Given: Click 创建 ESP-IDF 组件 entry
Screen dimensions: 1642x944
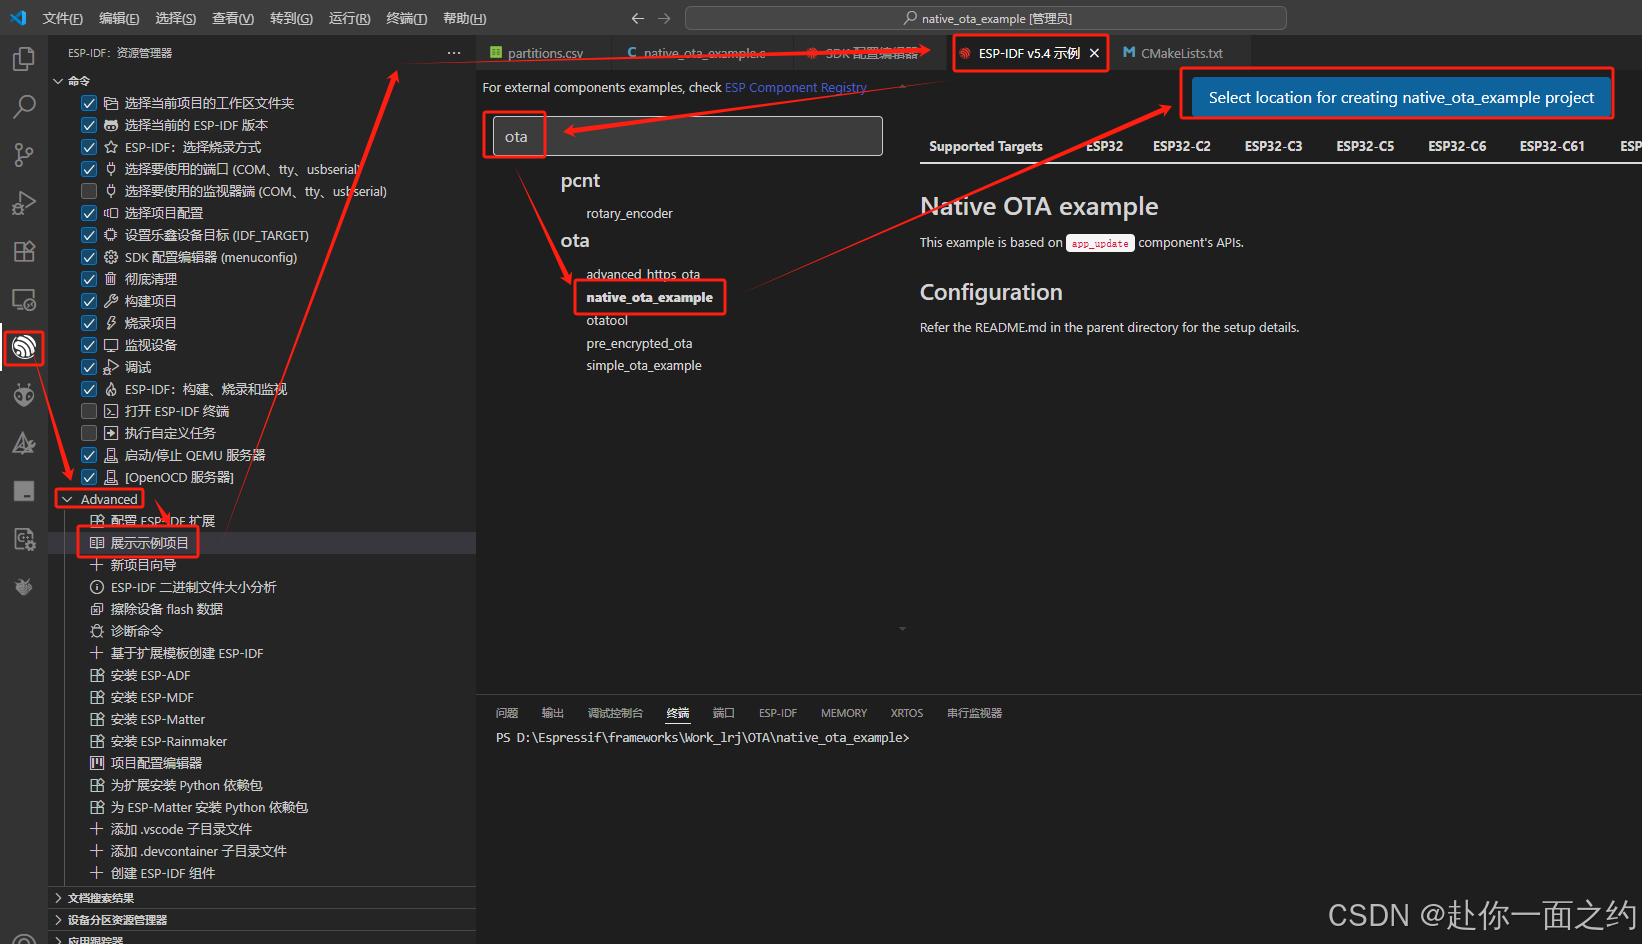Looking at the screenshot, I should pyautogui.click(x=163, y=873).
